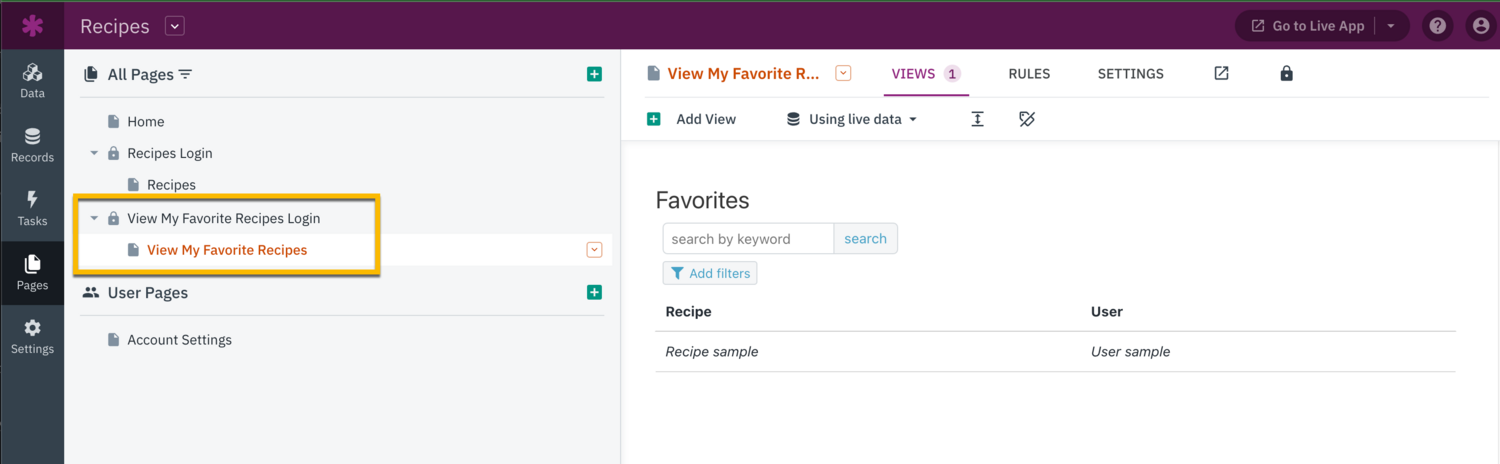This screenshot has height=464, width=1500.
Task: Click the Recipe column header
Action: tap(688, 311)
